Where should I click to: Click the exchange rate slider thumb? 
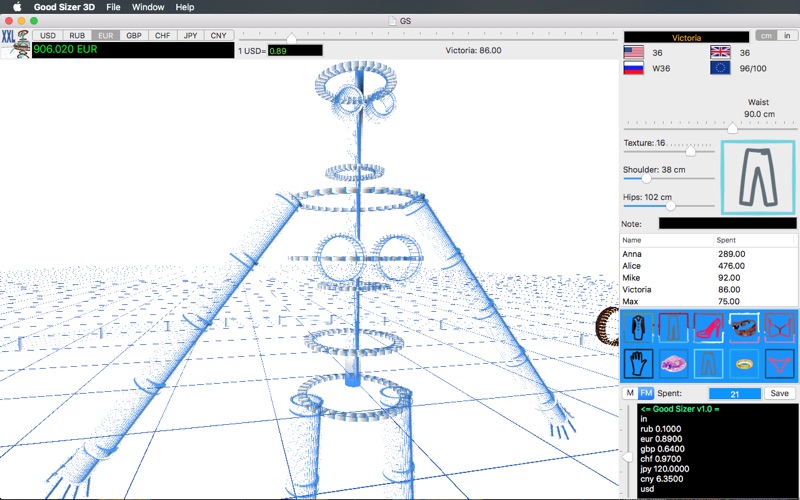[x=291, y=38]
